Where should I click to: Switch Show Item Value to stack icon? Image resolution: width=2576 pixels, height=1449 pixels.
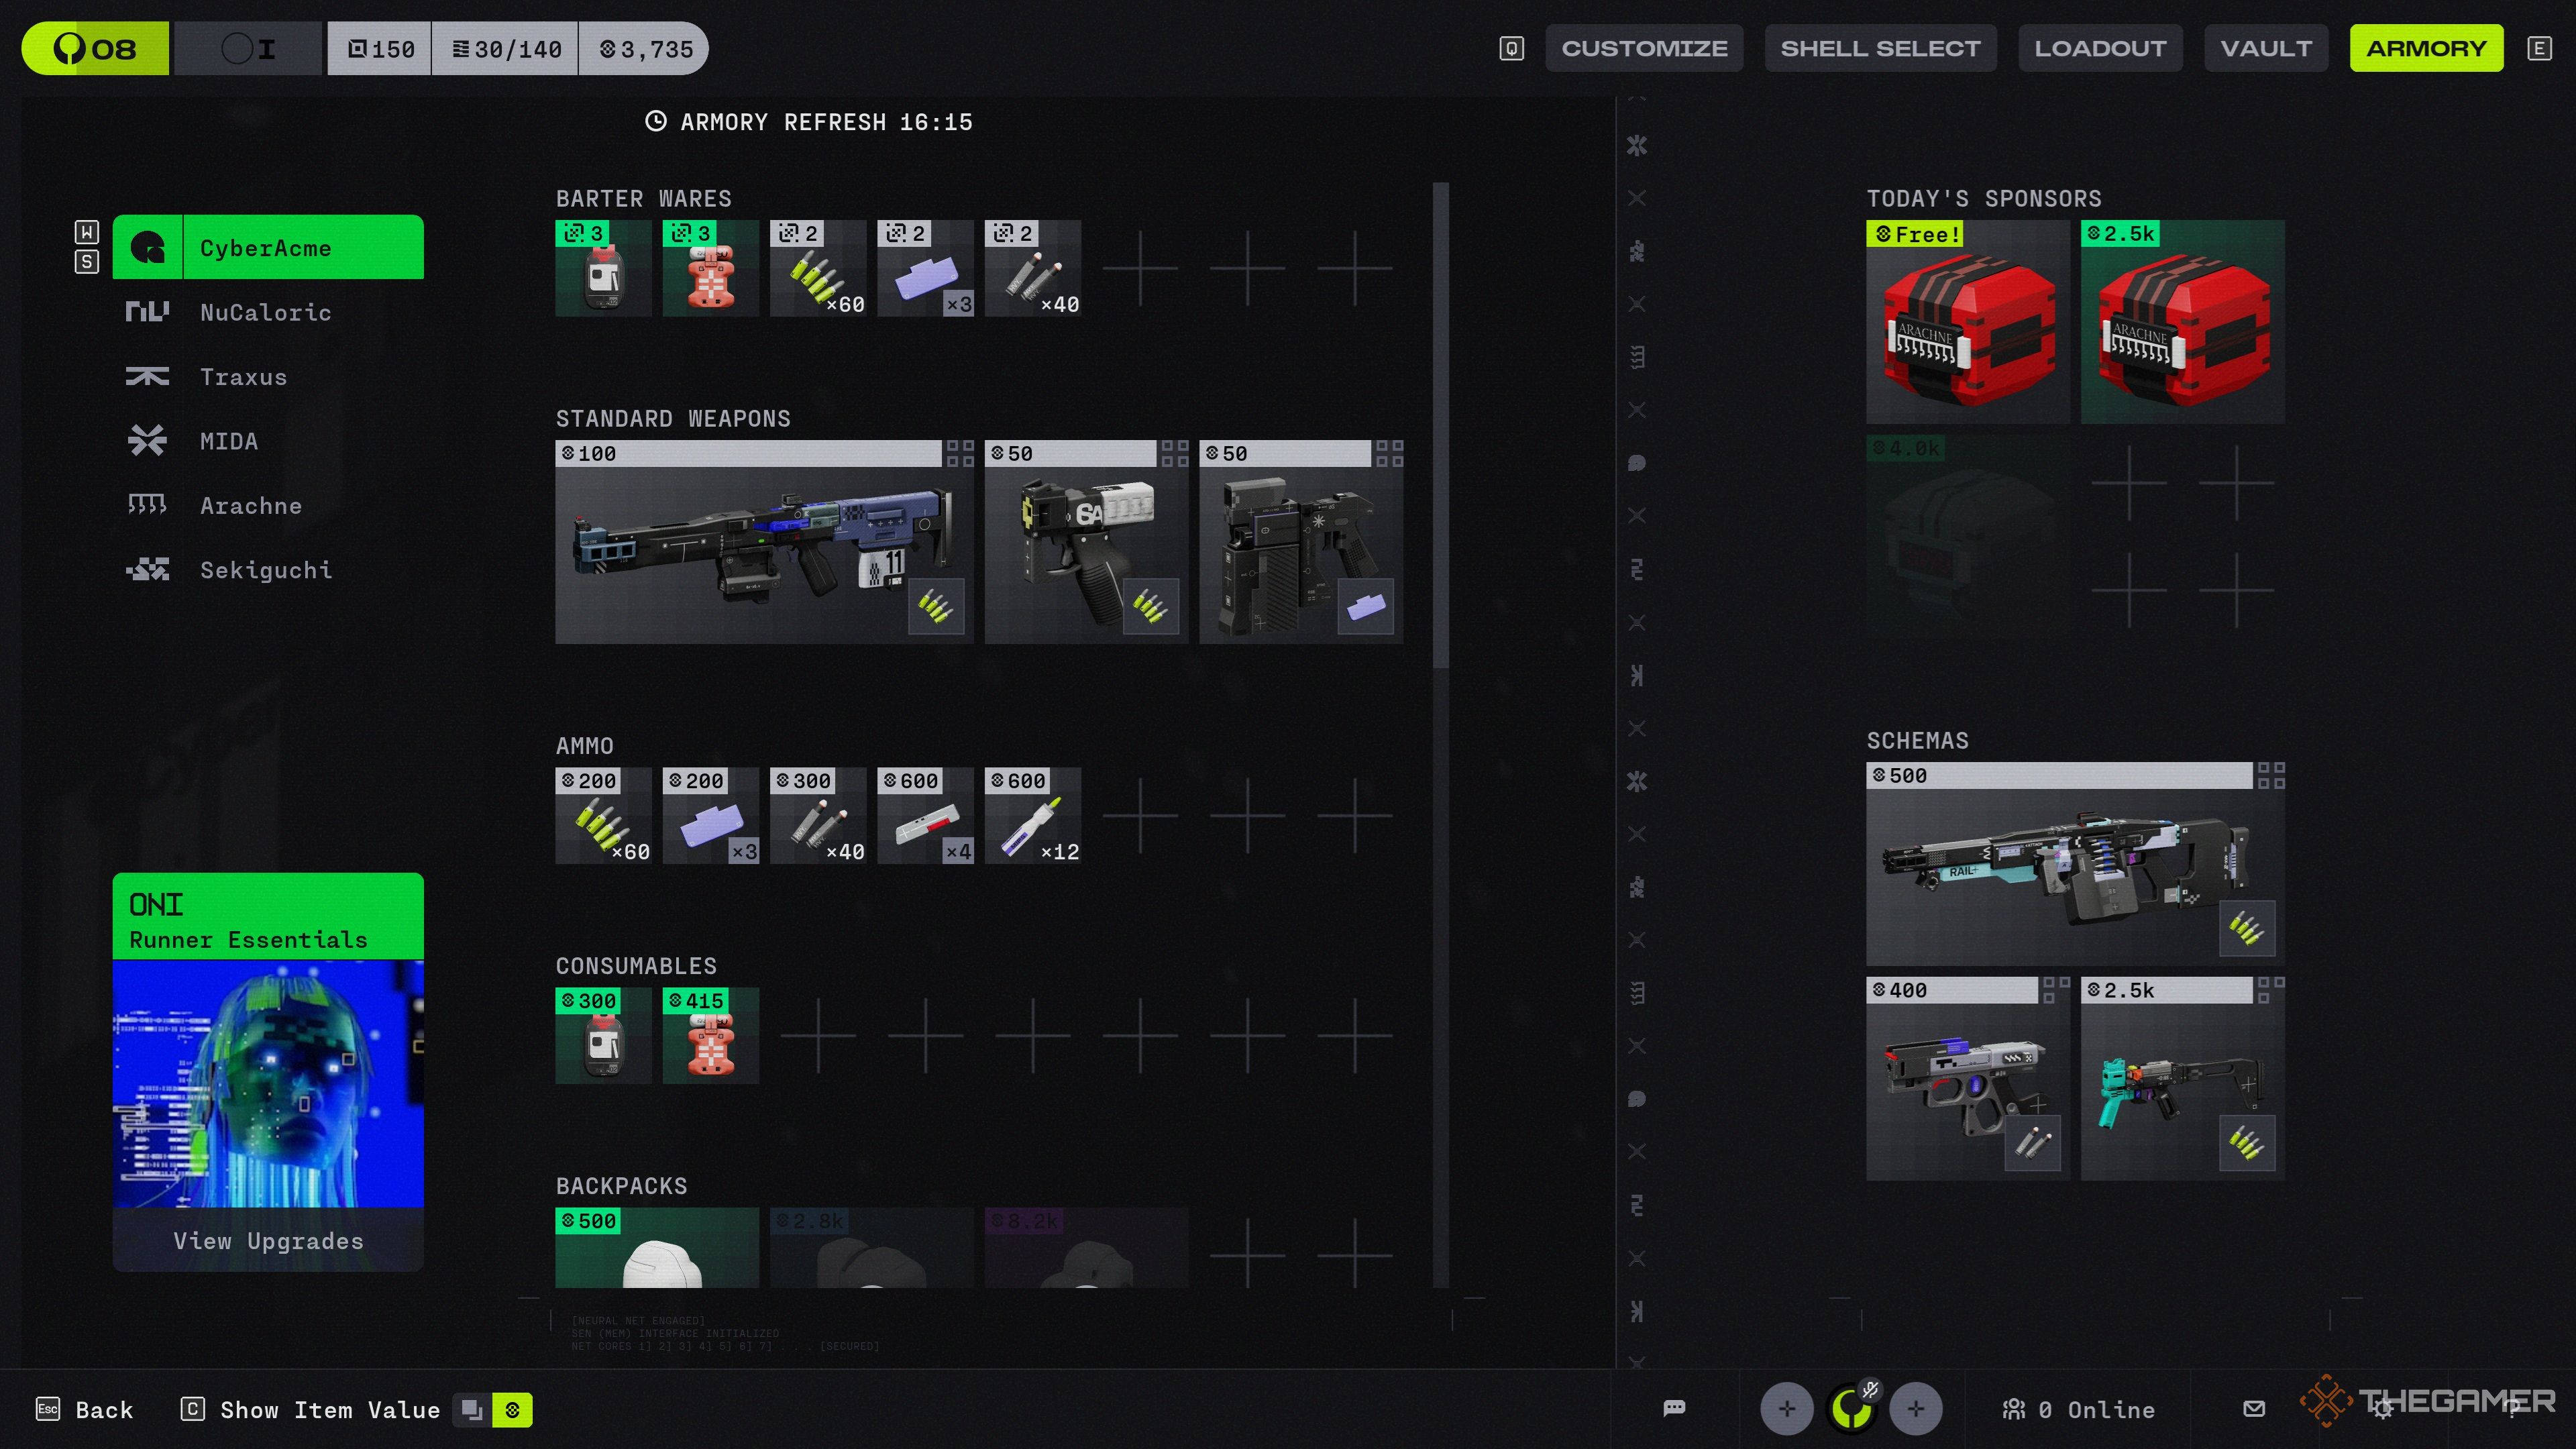(x=472, y=1410)
